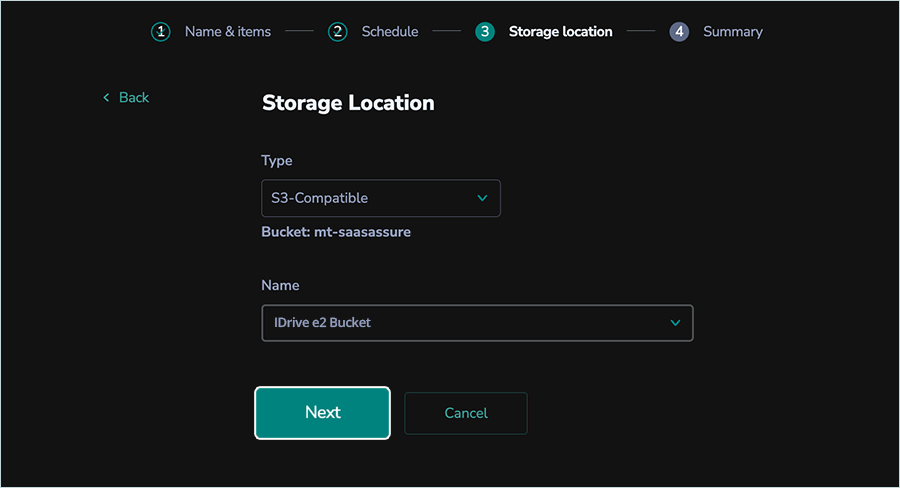Viewport: 900px width, 488px height.
Task: Click the Storage Location heading
Action: click(348, 103)
